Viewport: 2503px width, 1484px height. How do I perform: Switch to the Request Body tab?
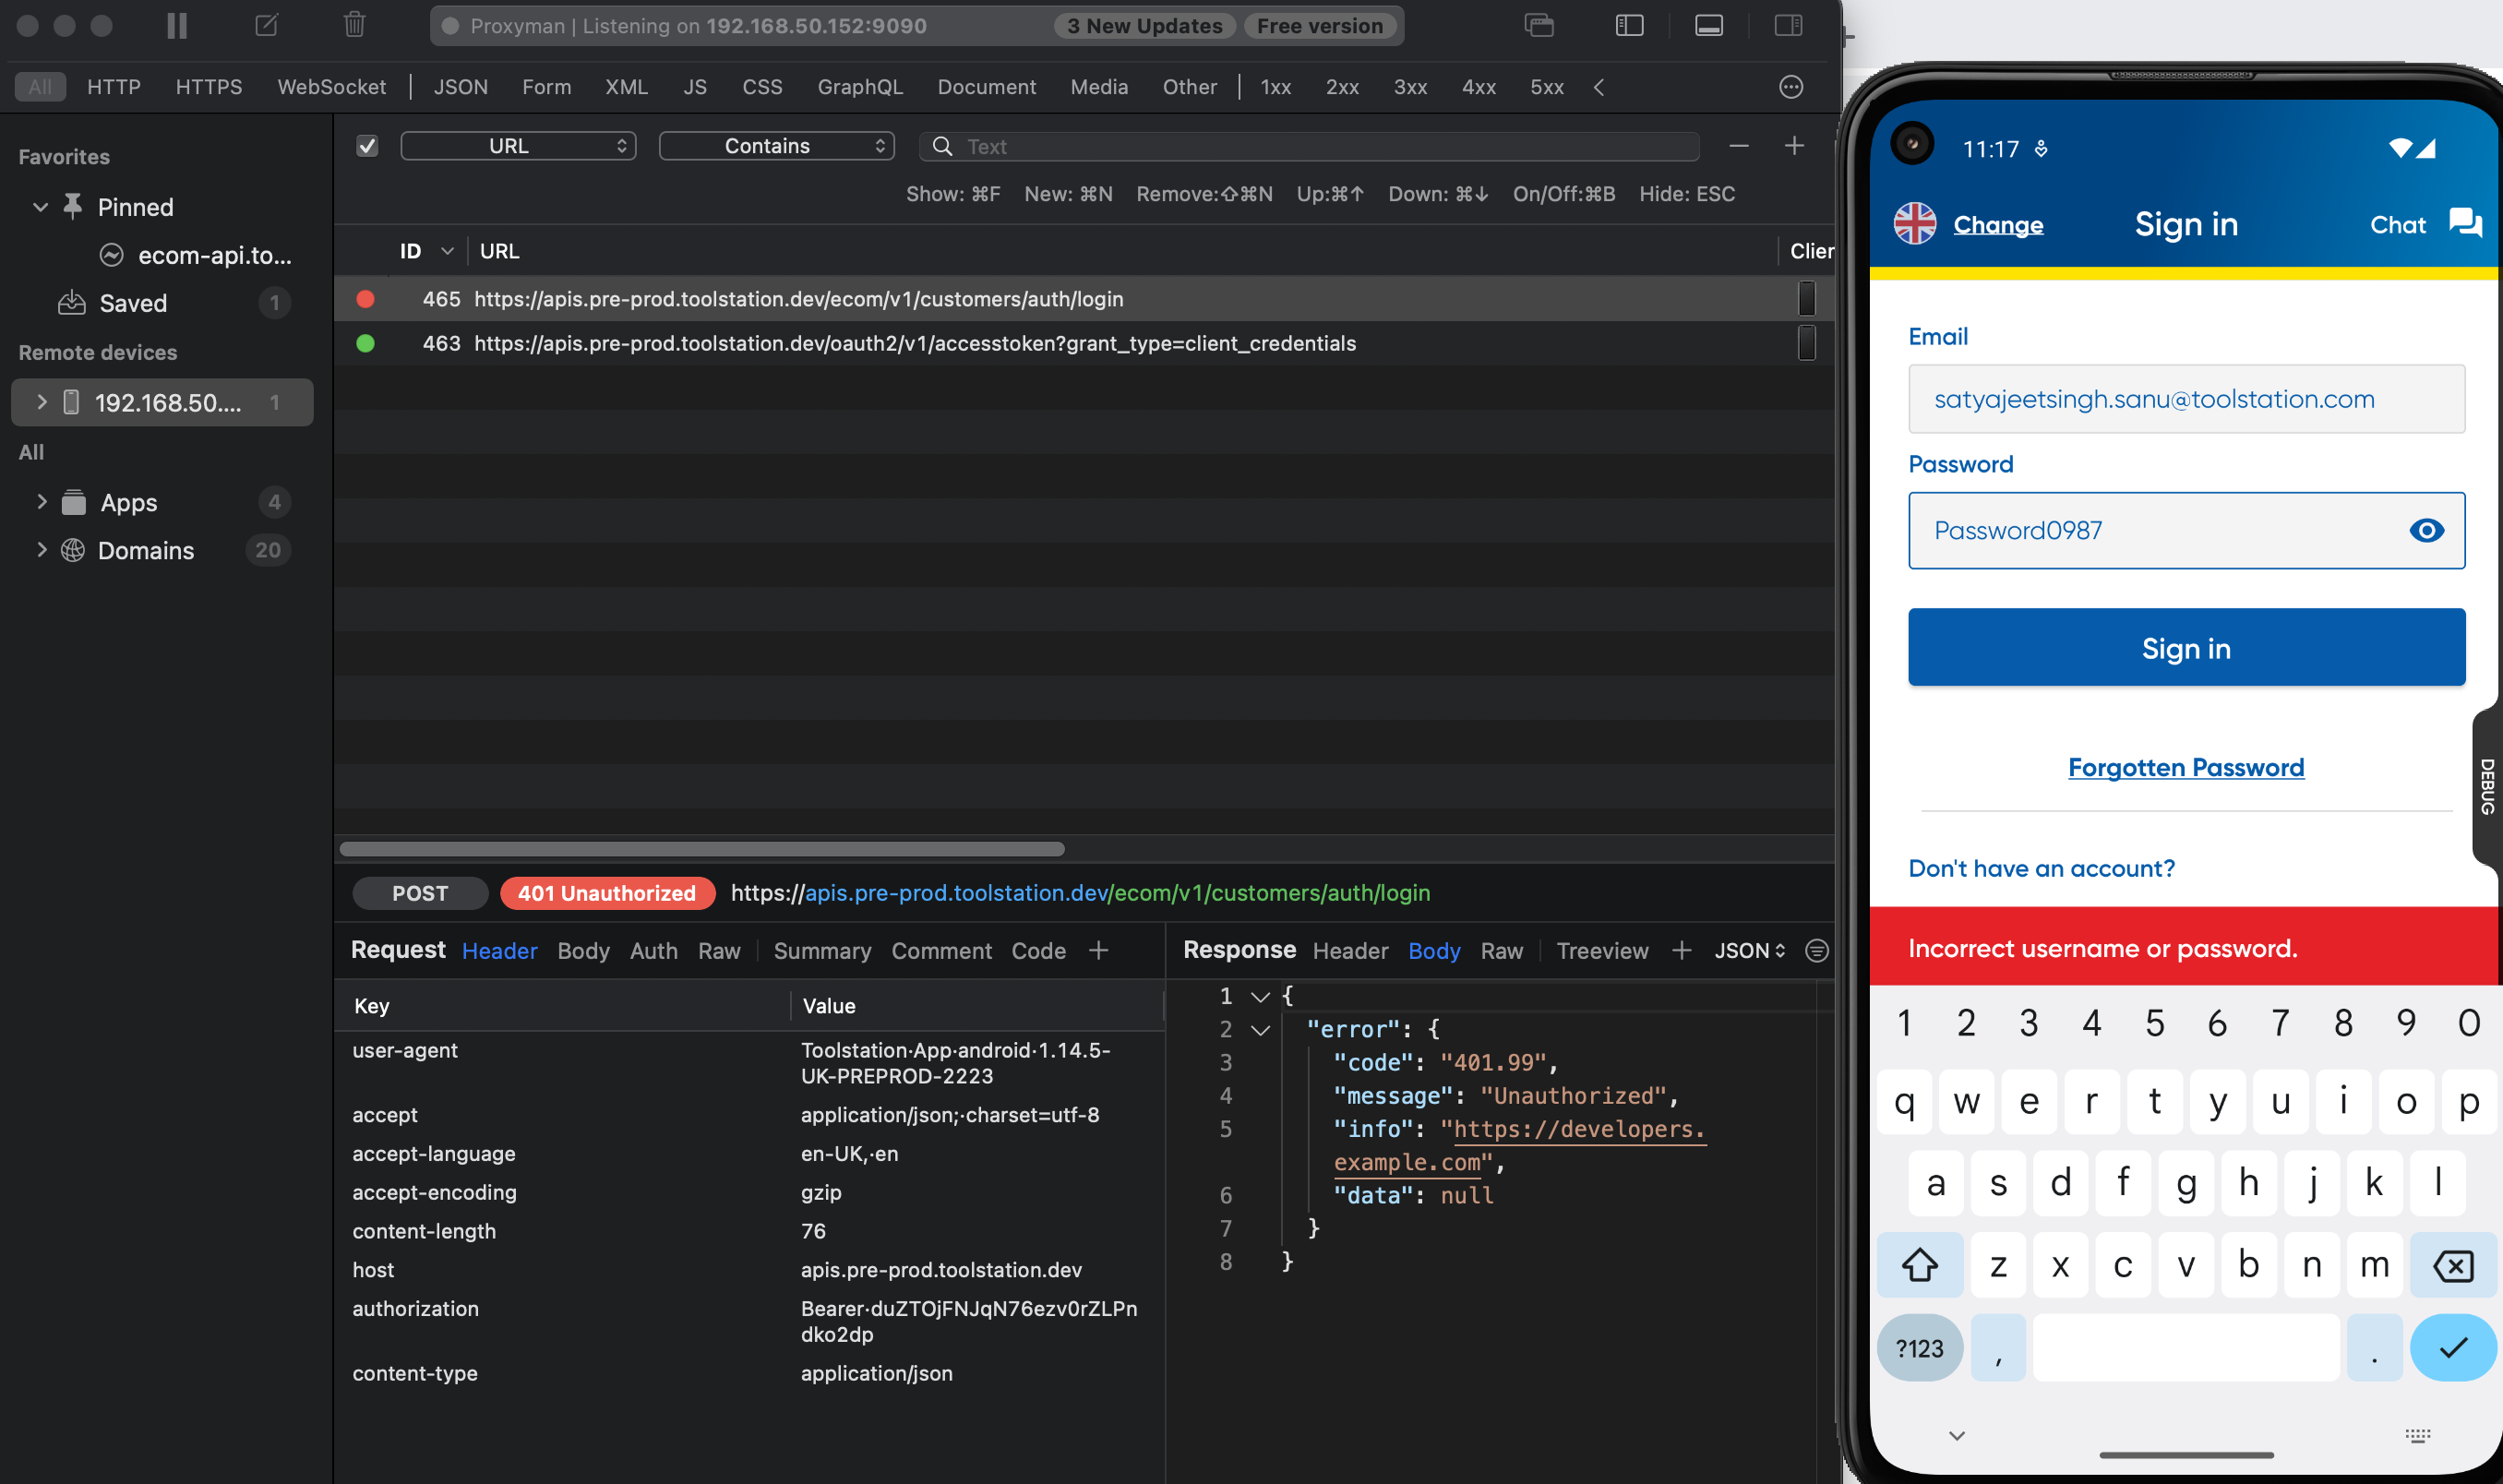tap(583, 951)
